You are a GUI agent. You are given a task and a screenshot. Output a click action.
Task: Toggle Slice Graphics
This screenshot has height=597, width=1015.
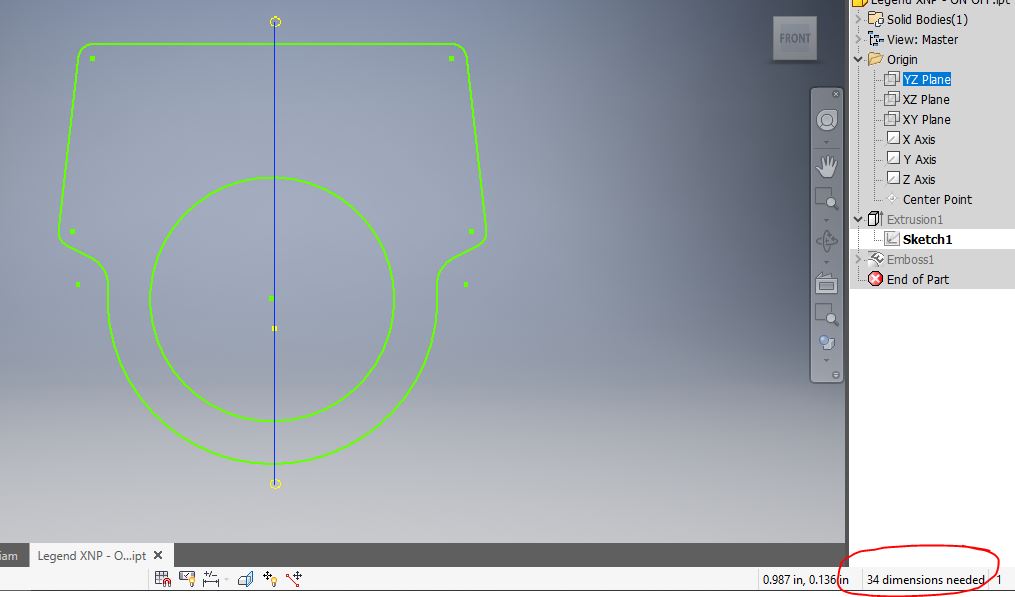pos(245,578)
